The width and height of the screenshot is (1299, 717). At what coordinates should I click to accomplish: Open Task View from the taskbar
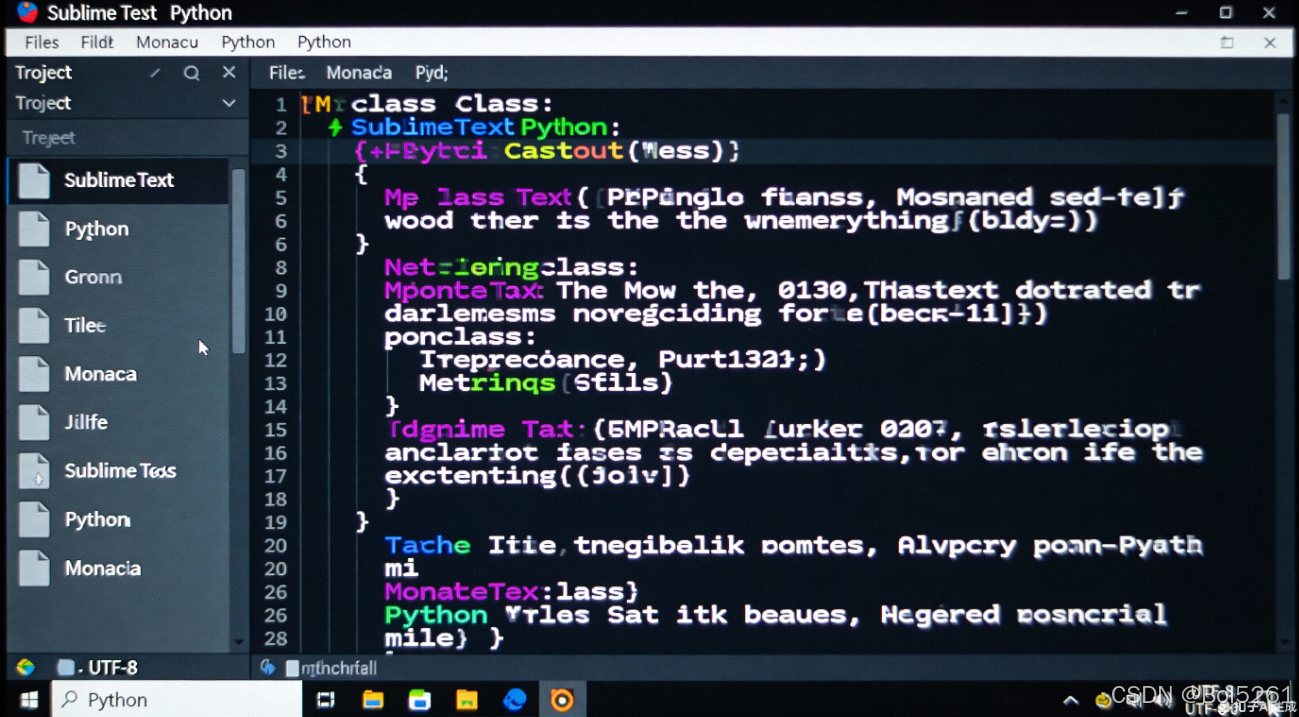point(326,700)
